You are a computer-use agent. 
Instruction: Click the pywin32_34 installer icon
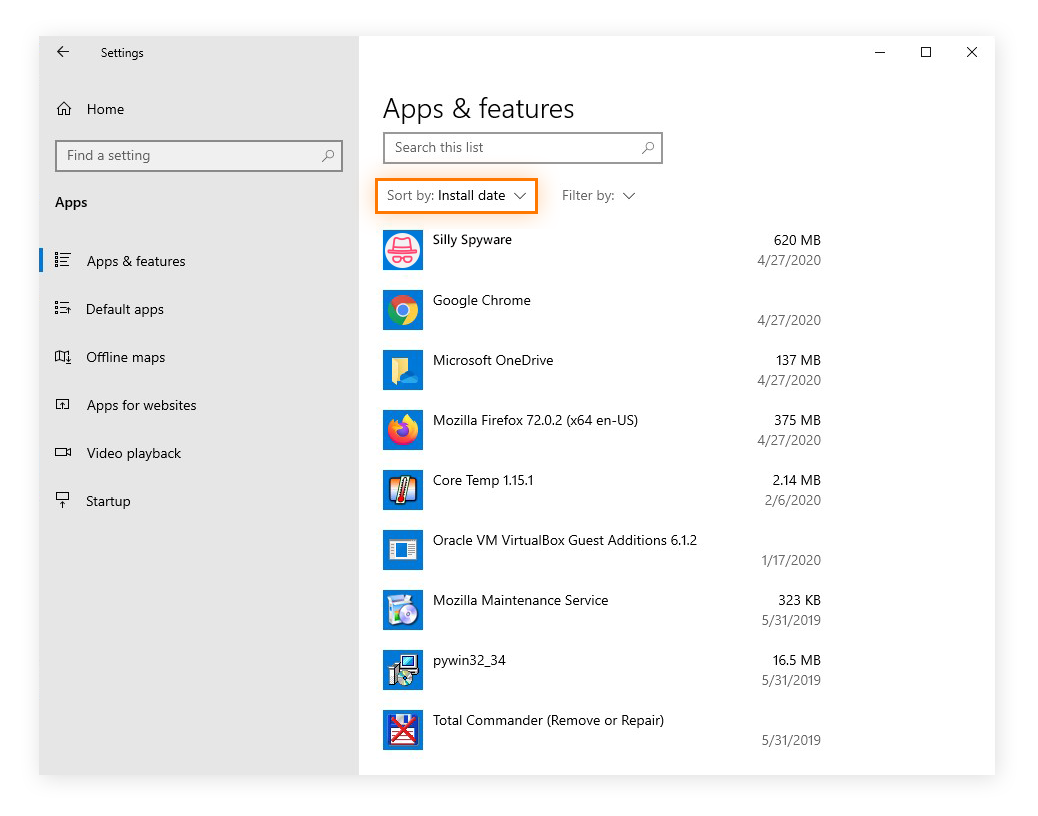point(402,670)
